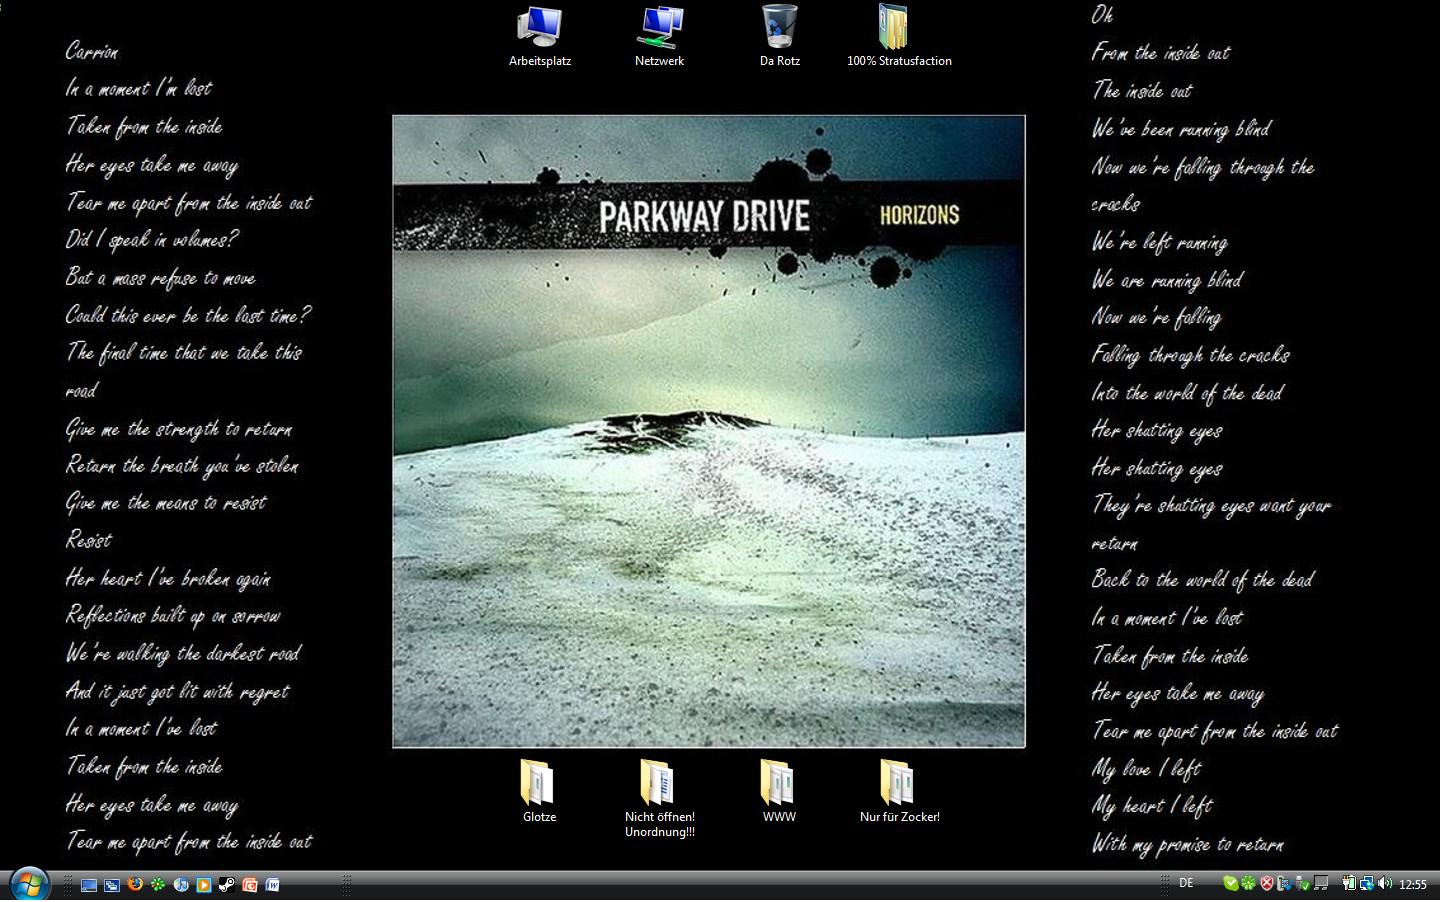This screenshot has width=1440, height=902.
Task: Open the Glotze folder
Action: click(x=539, y=790)
